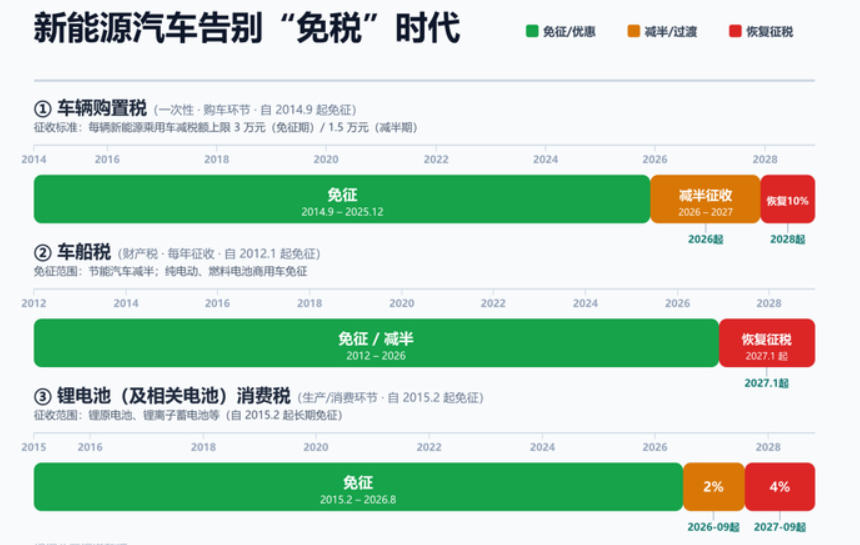
Task: Click the subtitle 生产/消费环节 · 自 2015.2 起免征
Action: [391, 398]
